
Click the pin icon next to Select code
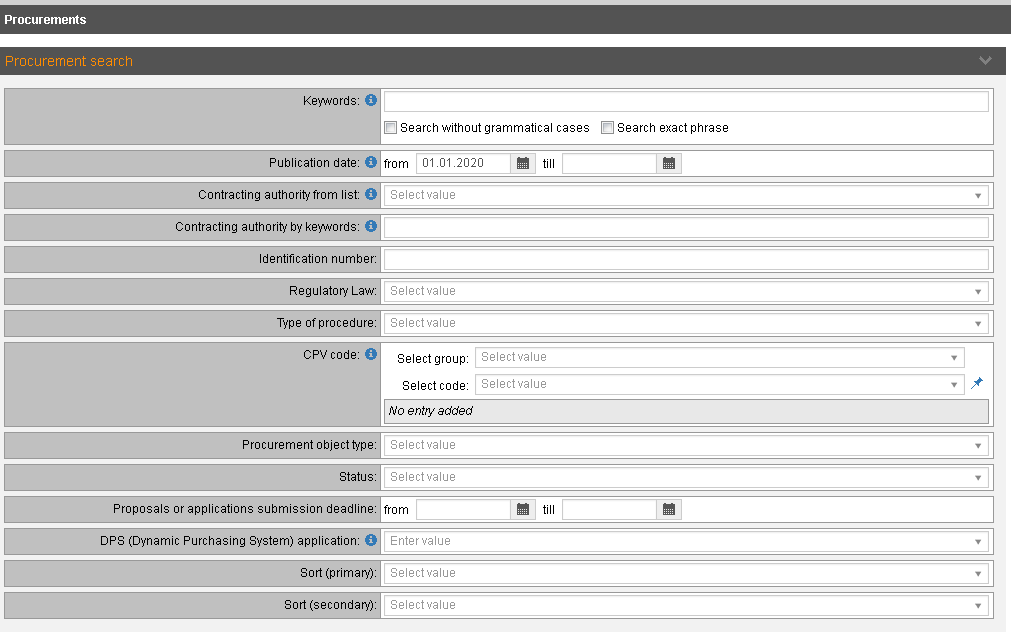tap(977, 384)
